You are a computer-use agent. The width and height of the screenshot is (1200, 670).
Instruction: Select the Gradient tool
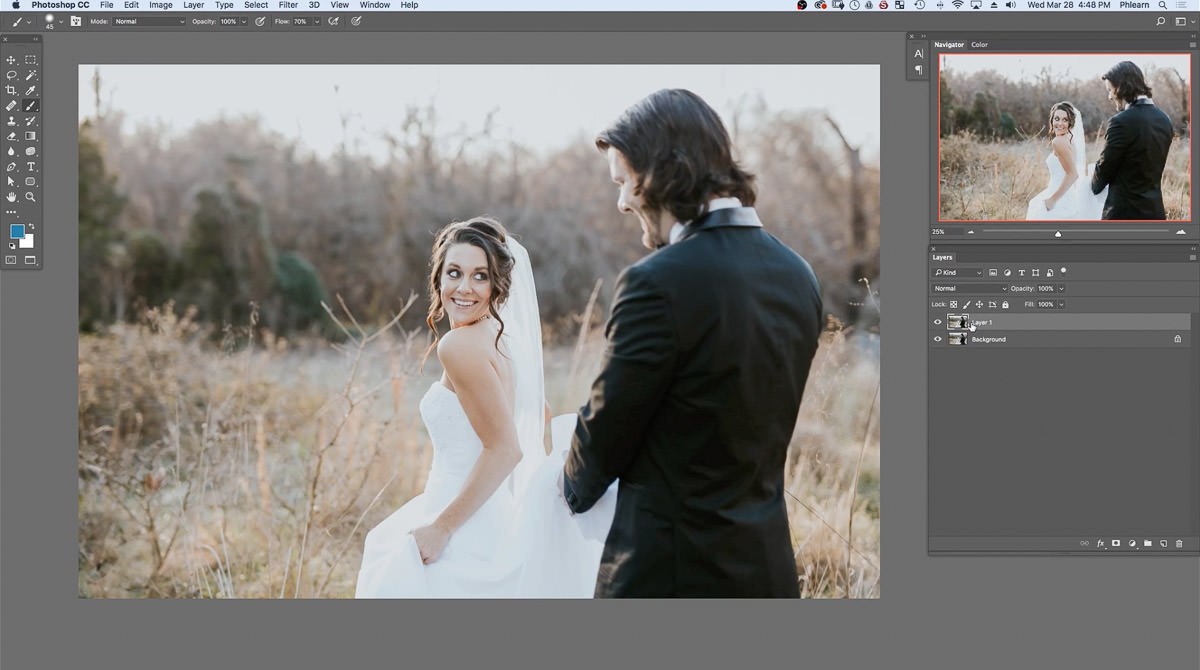[31, 136]
